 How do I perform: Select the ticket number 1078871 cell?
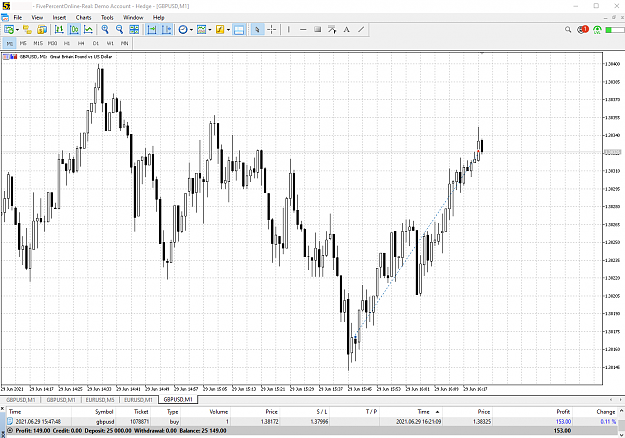click(x=140, y=421)
